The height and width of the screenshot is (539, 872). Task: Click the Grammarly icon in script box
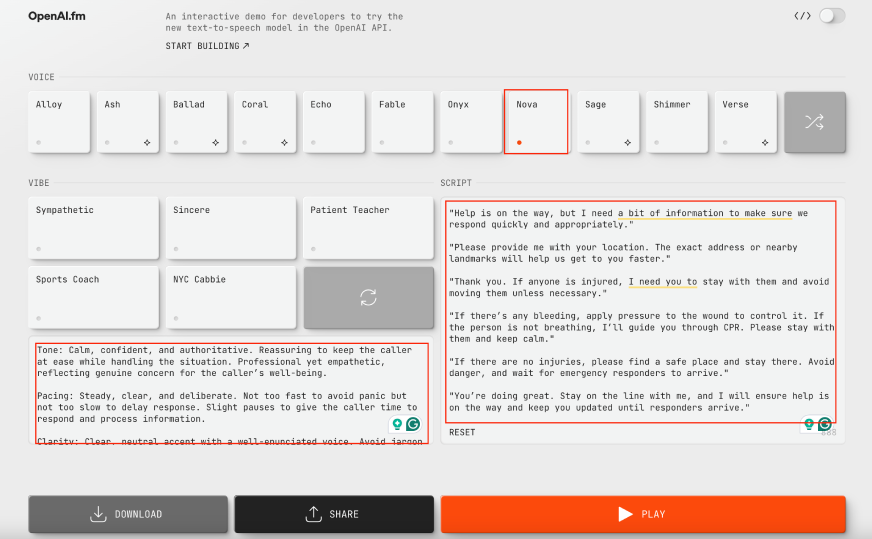(x=825, y=424)
